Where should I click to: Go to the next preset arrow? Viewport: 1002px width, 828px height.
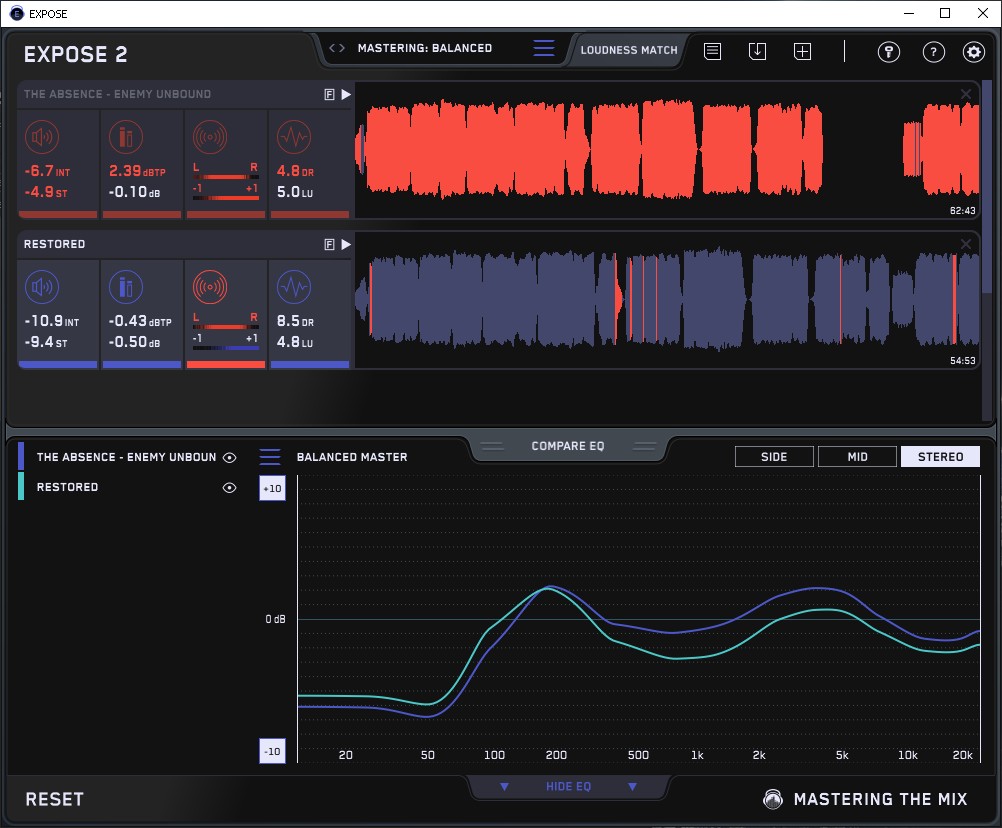point(342,48)
